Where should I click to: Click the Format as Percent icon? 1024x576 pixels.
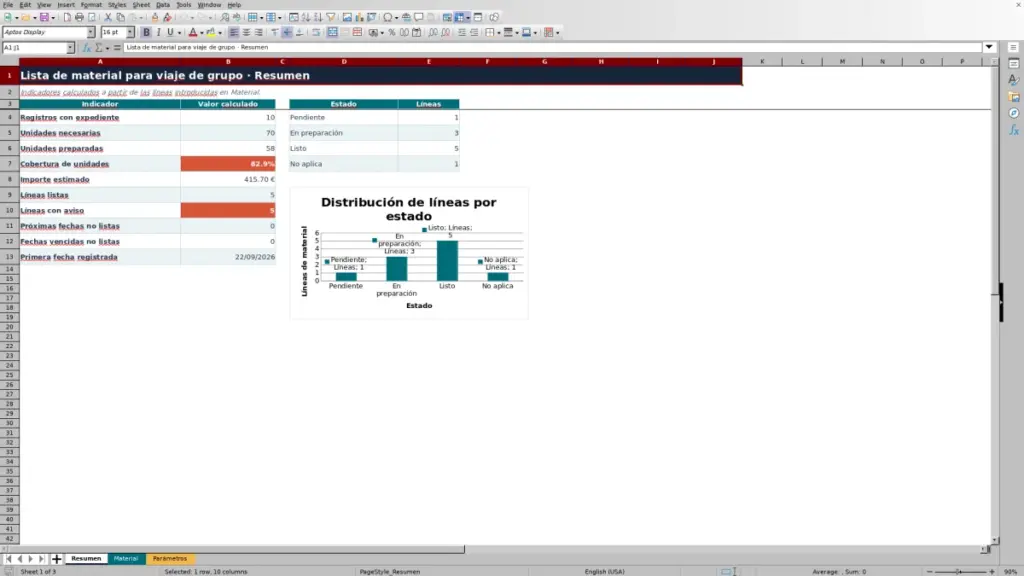[x=392, y=32]
